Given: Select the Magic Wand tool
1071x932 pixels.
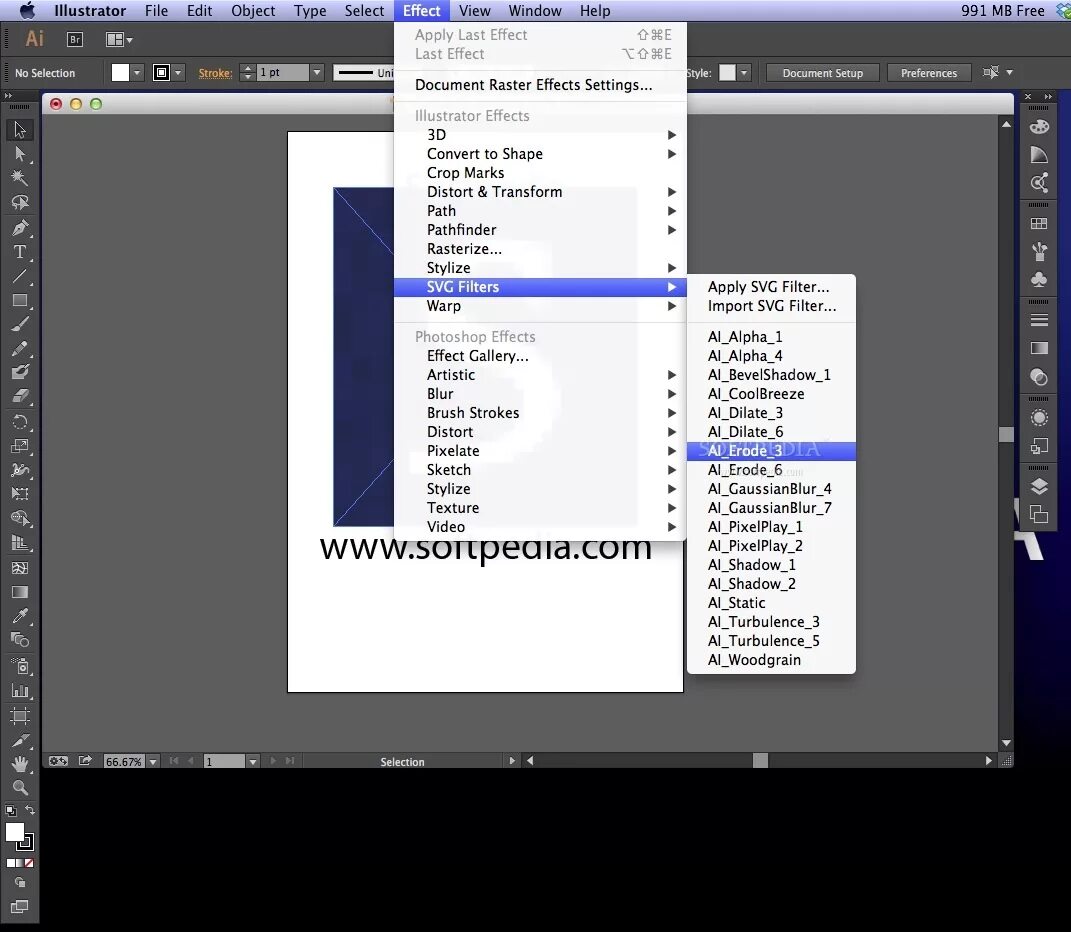Looking at the screenshot, I should pos(20,178).
